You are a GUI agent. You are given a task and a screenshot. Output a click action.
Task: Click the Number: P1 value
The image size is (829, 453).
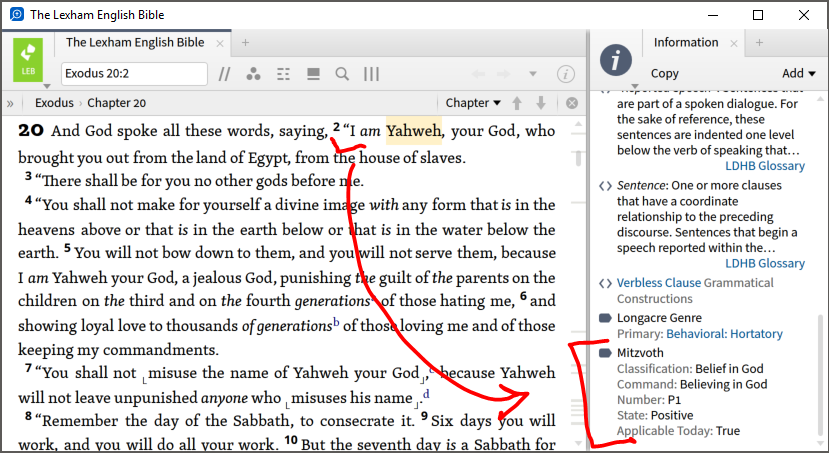674,400
